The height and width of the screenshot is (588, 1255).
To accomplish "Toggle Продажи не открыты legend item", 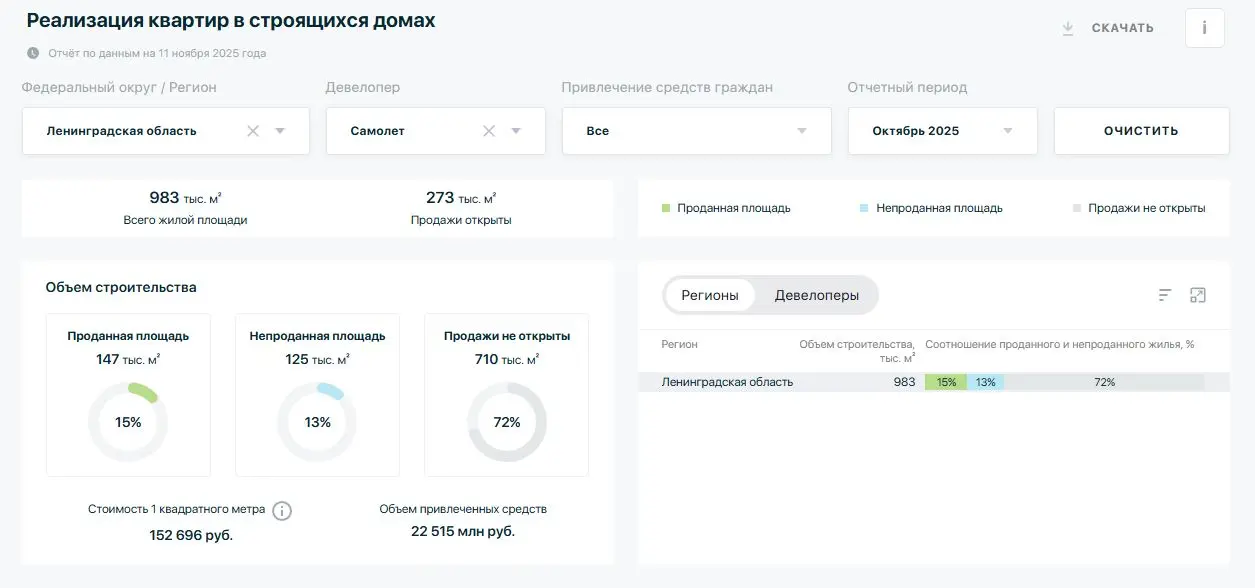I will (1138, 208).
